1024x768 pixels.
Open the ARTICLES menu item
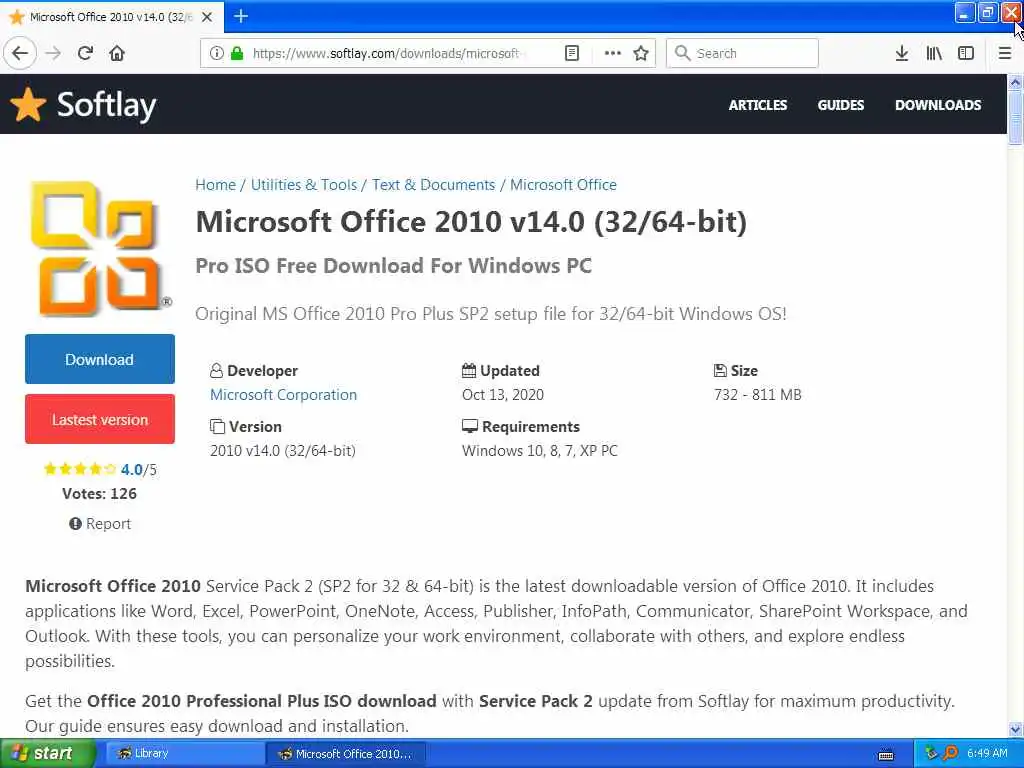point(758,105)
